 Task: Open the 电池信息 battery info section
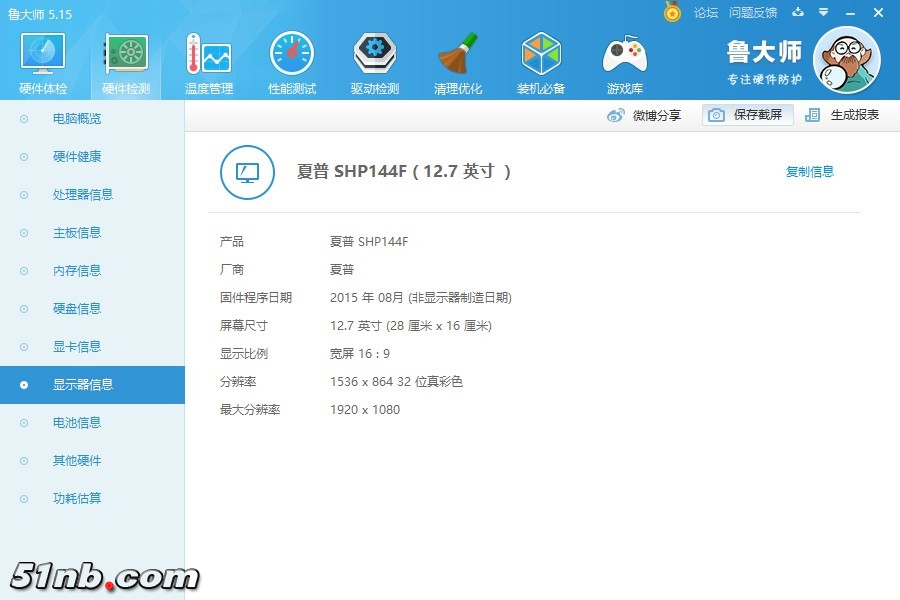click(x=78, y=423)
